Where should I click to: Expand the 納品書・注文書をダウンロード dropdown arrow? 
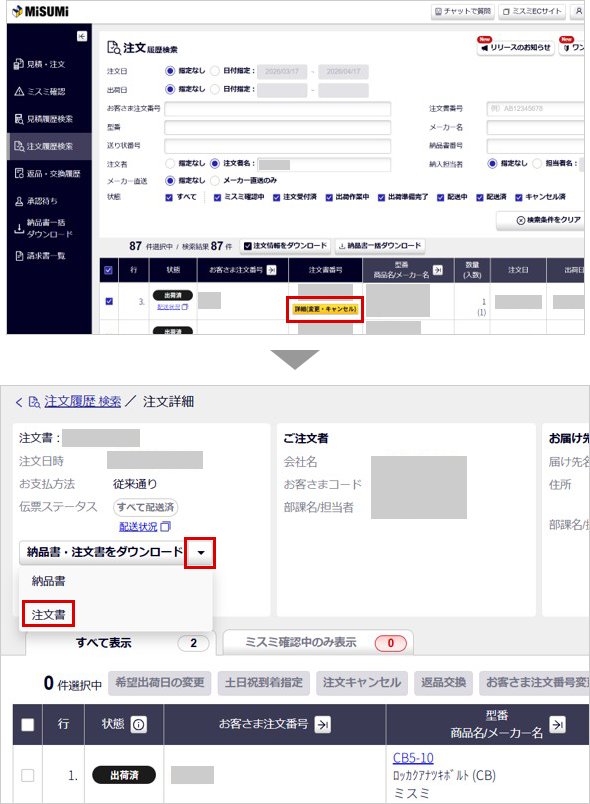(x=201, y=552)
